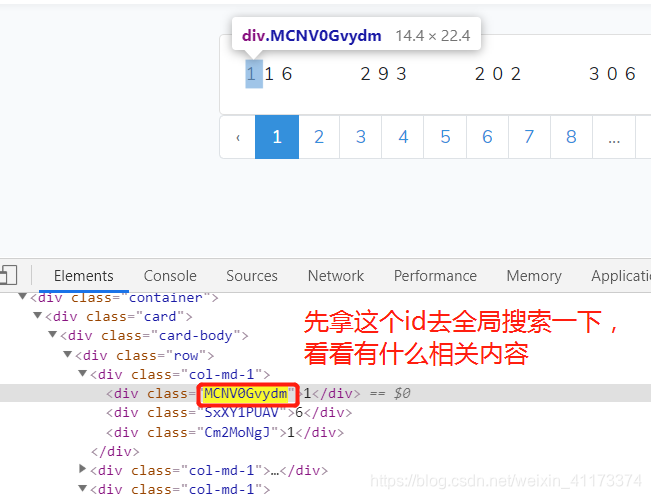Open the Sources tab
651x499 pixels.
pyautogui.click(x=252, y=276)
